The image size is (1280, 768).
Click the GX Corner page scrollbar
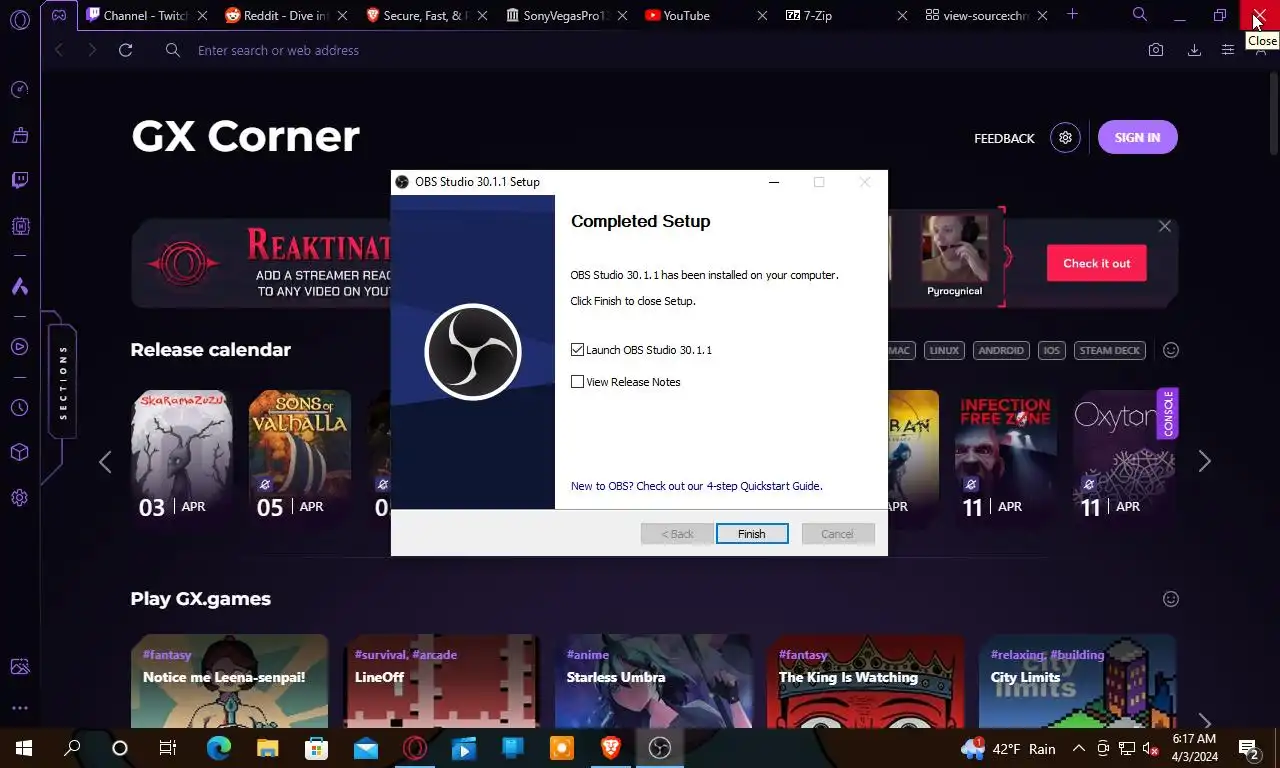pos(1273,115)
